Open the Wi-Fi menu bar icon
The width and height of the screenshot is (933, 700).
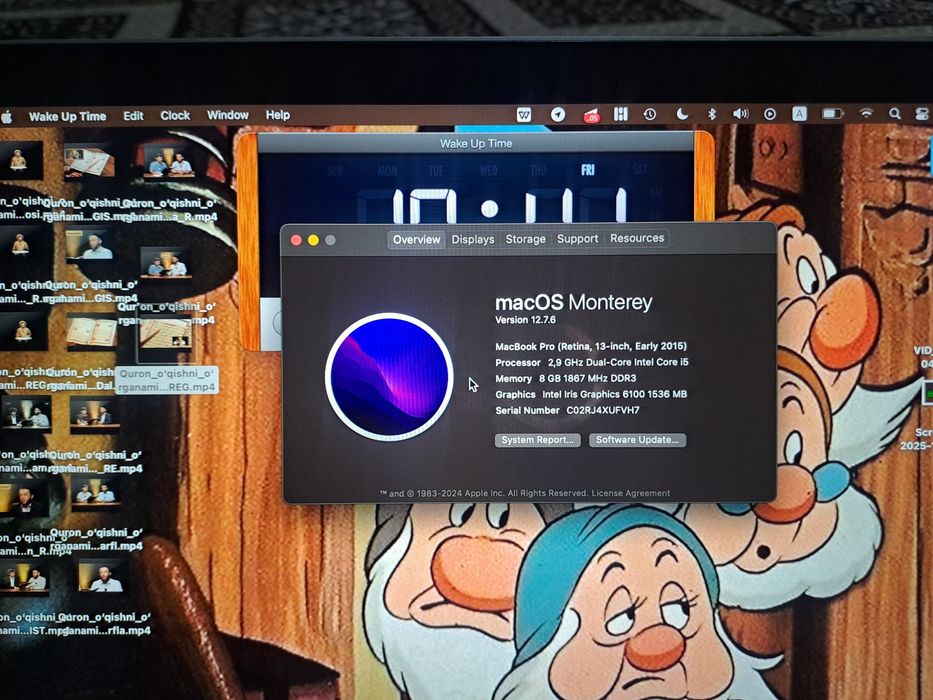[x=866, y=113]
